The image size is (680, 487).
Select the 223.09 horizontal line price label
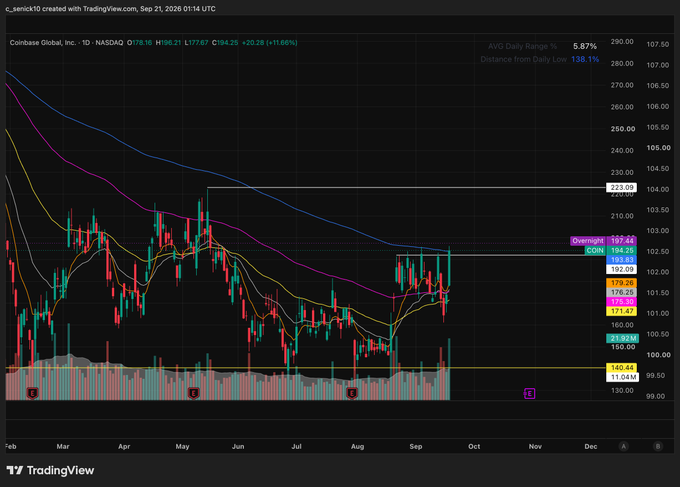pyautogui.click(x=621, y=187)
